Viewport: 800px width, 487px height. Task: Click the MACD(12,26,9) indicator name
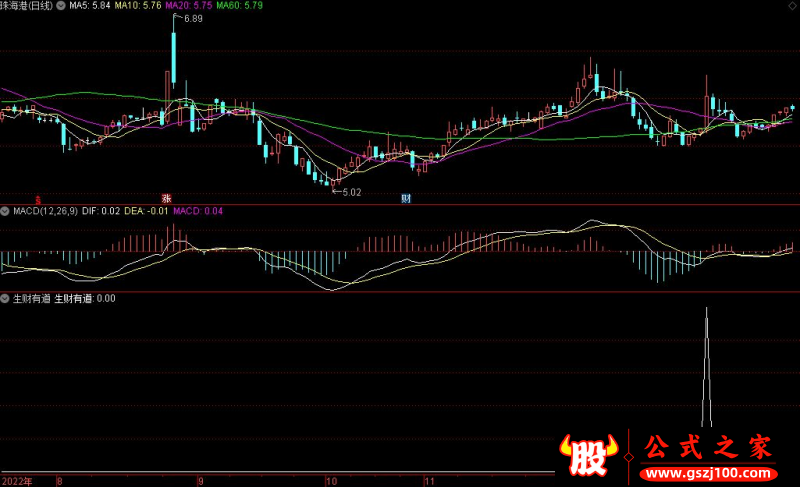point(45,211)
